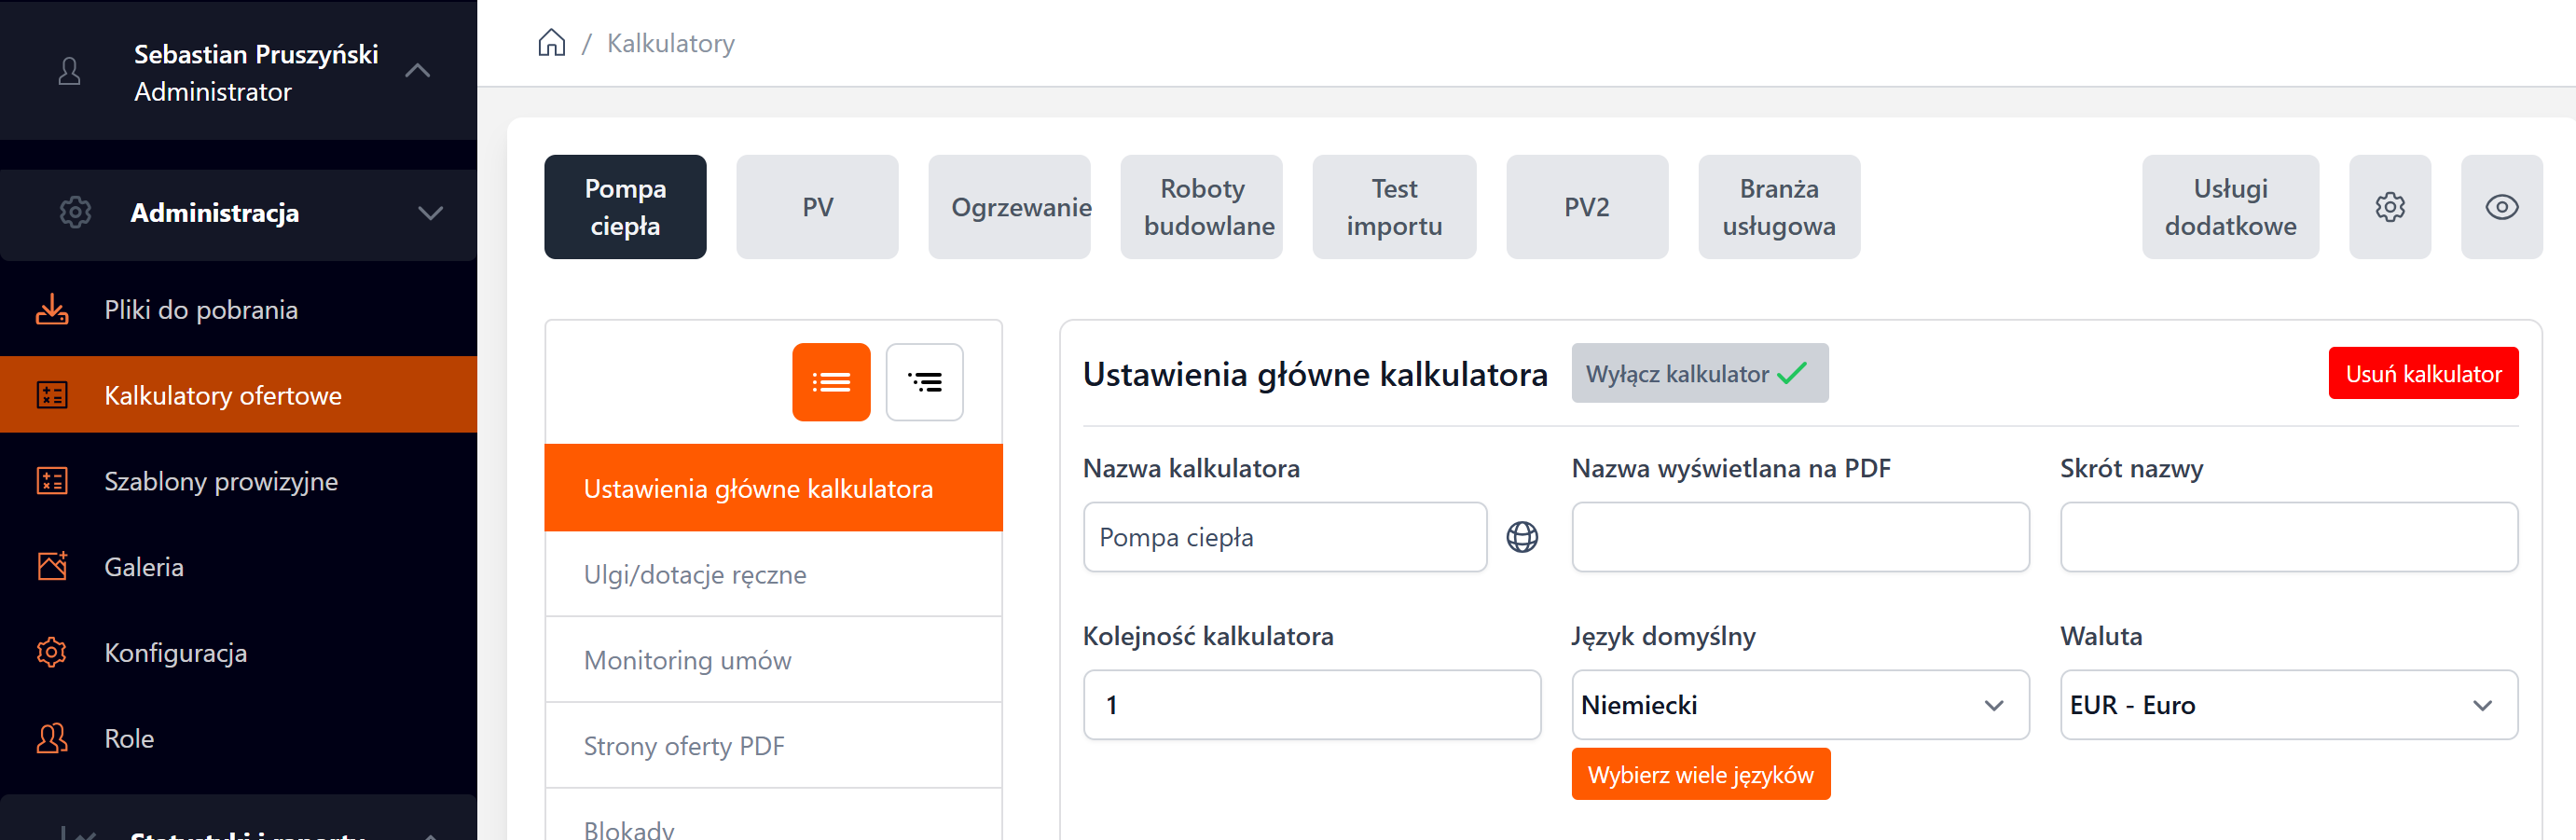Select the Branża usługowa calculator tab

click(x=1778, y=207)
